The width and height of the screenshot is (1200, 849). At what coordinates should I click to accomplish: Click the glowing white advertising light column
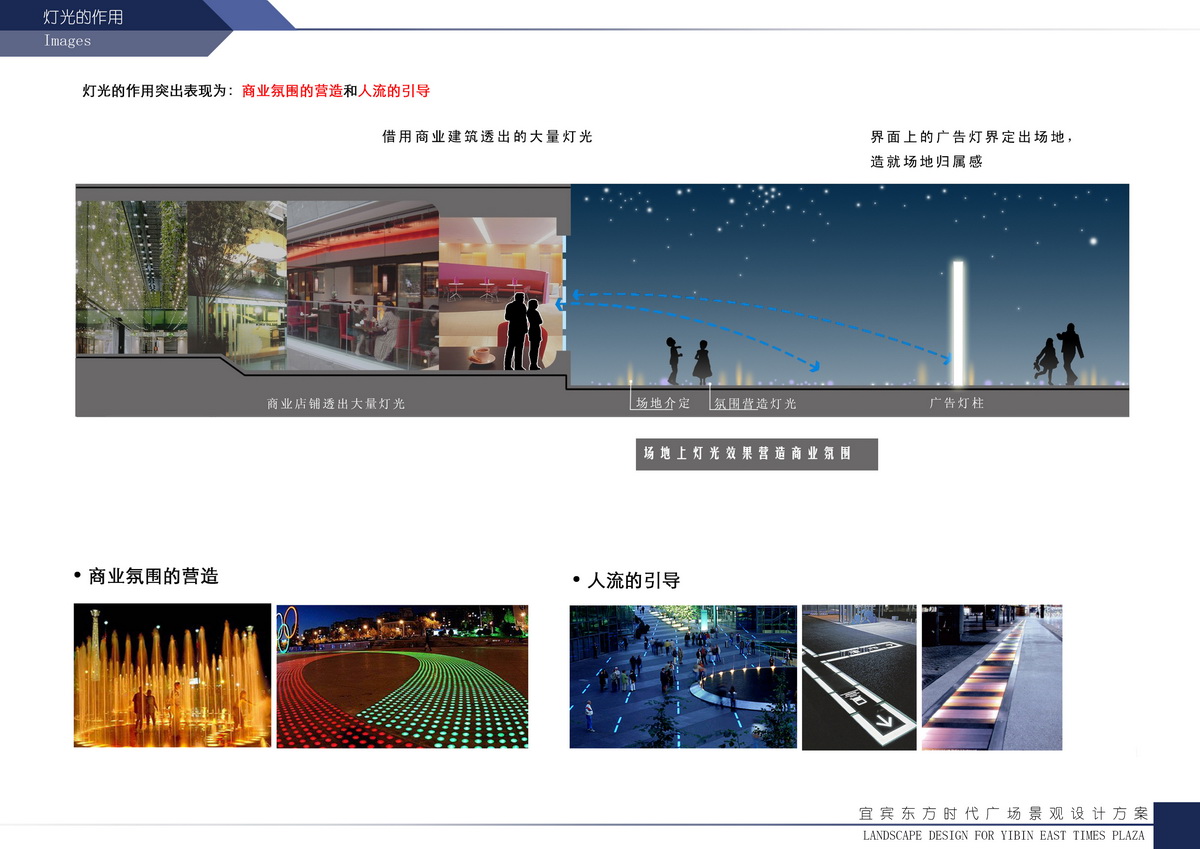coord(958,323)
